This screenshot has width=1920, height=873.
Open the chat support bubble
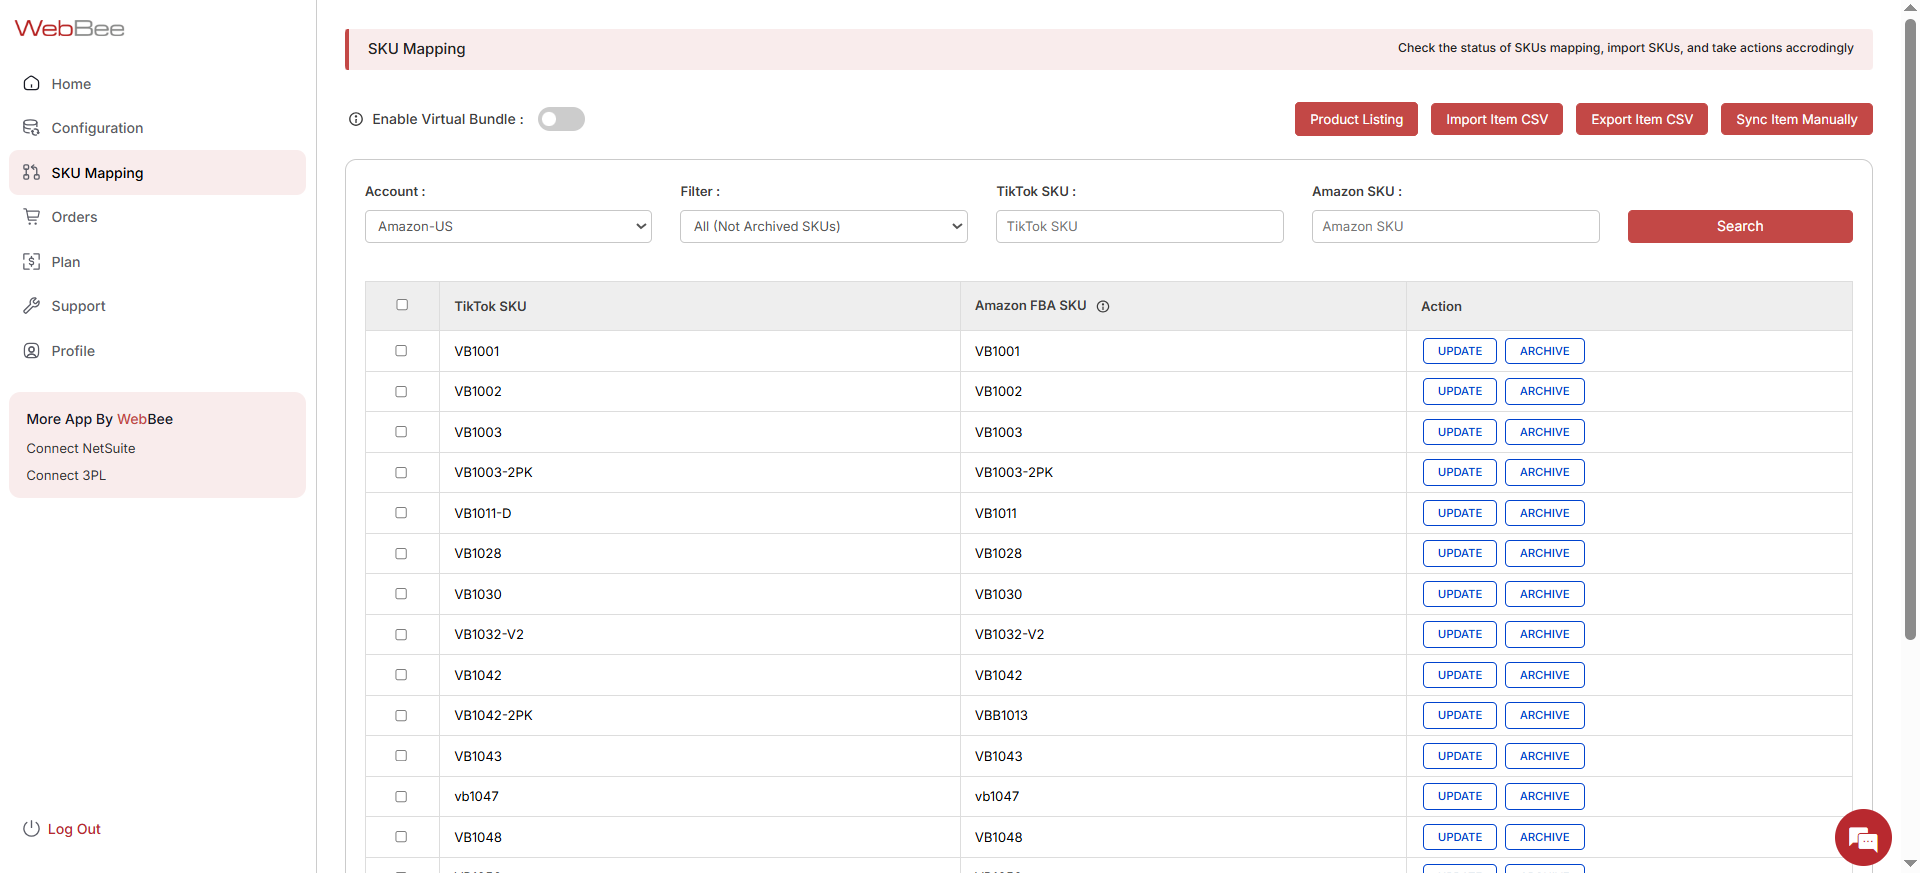1862,837
